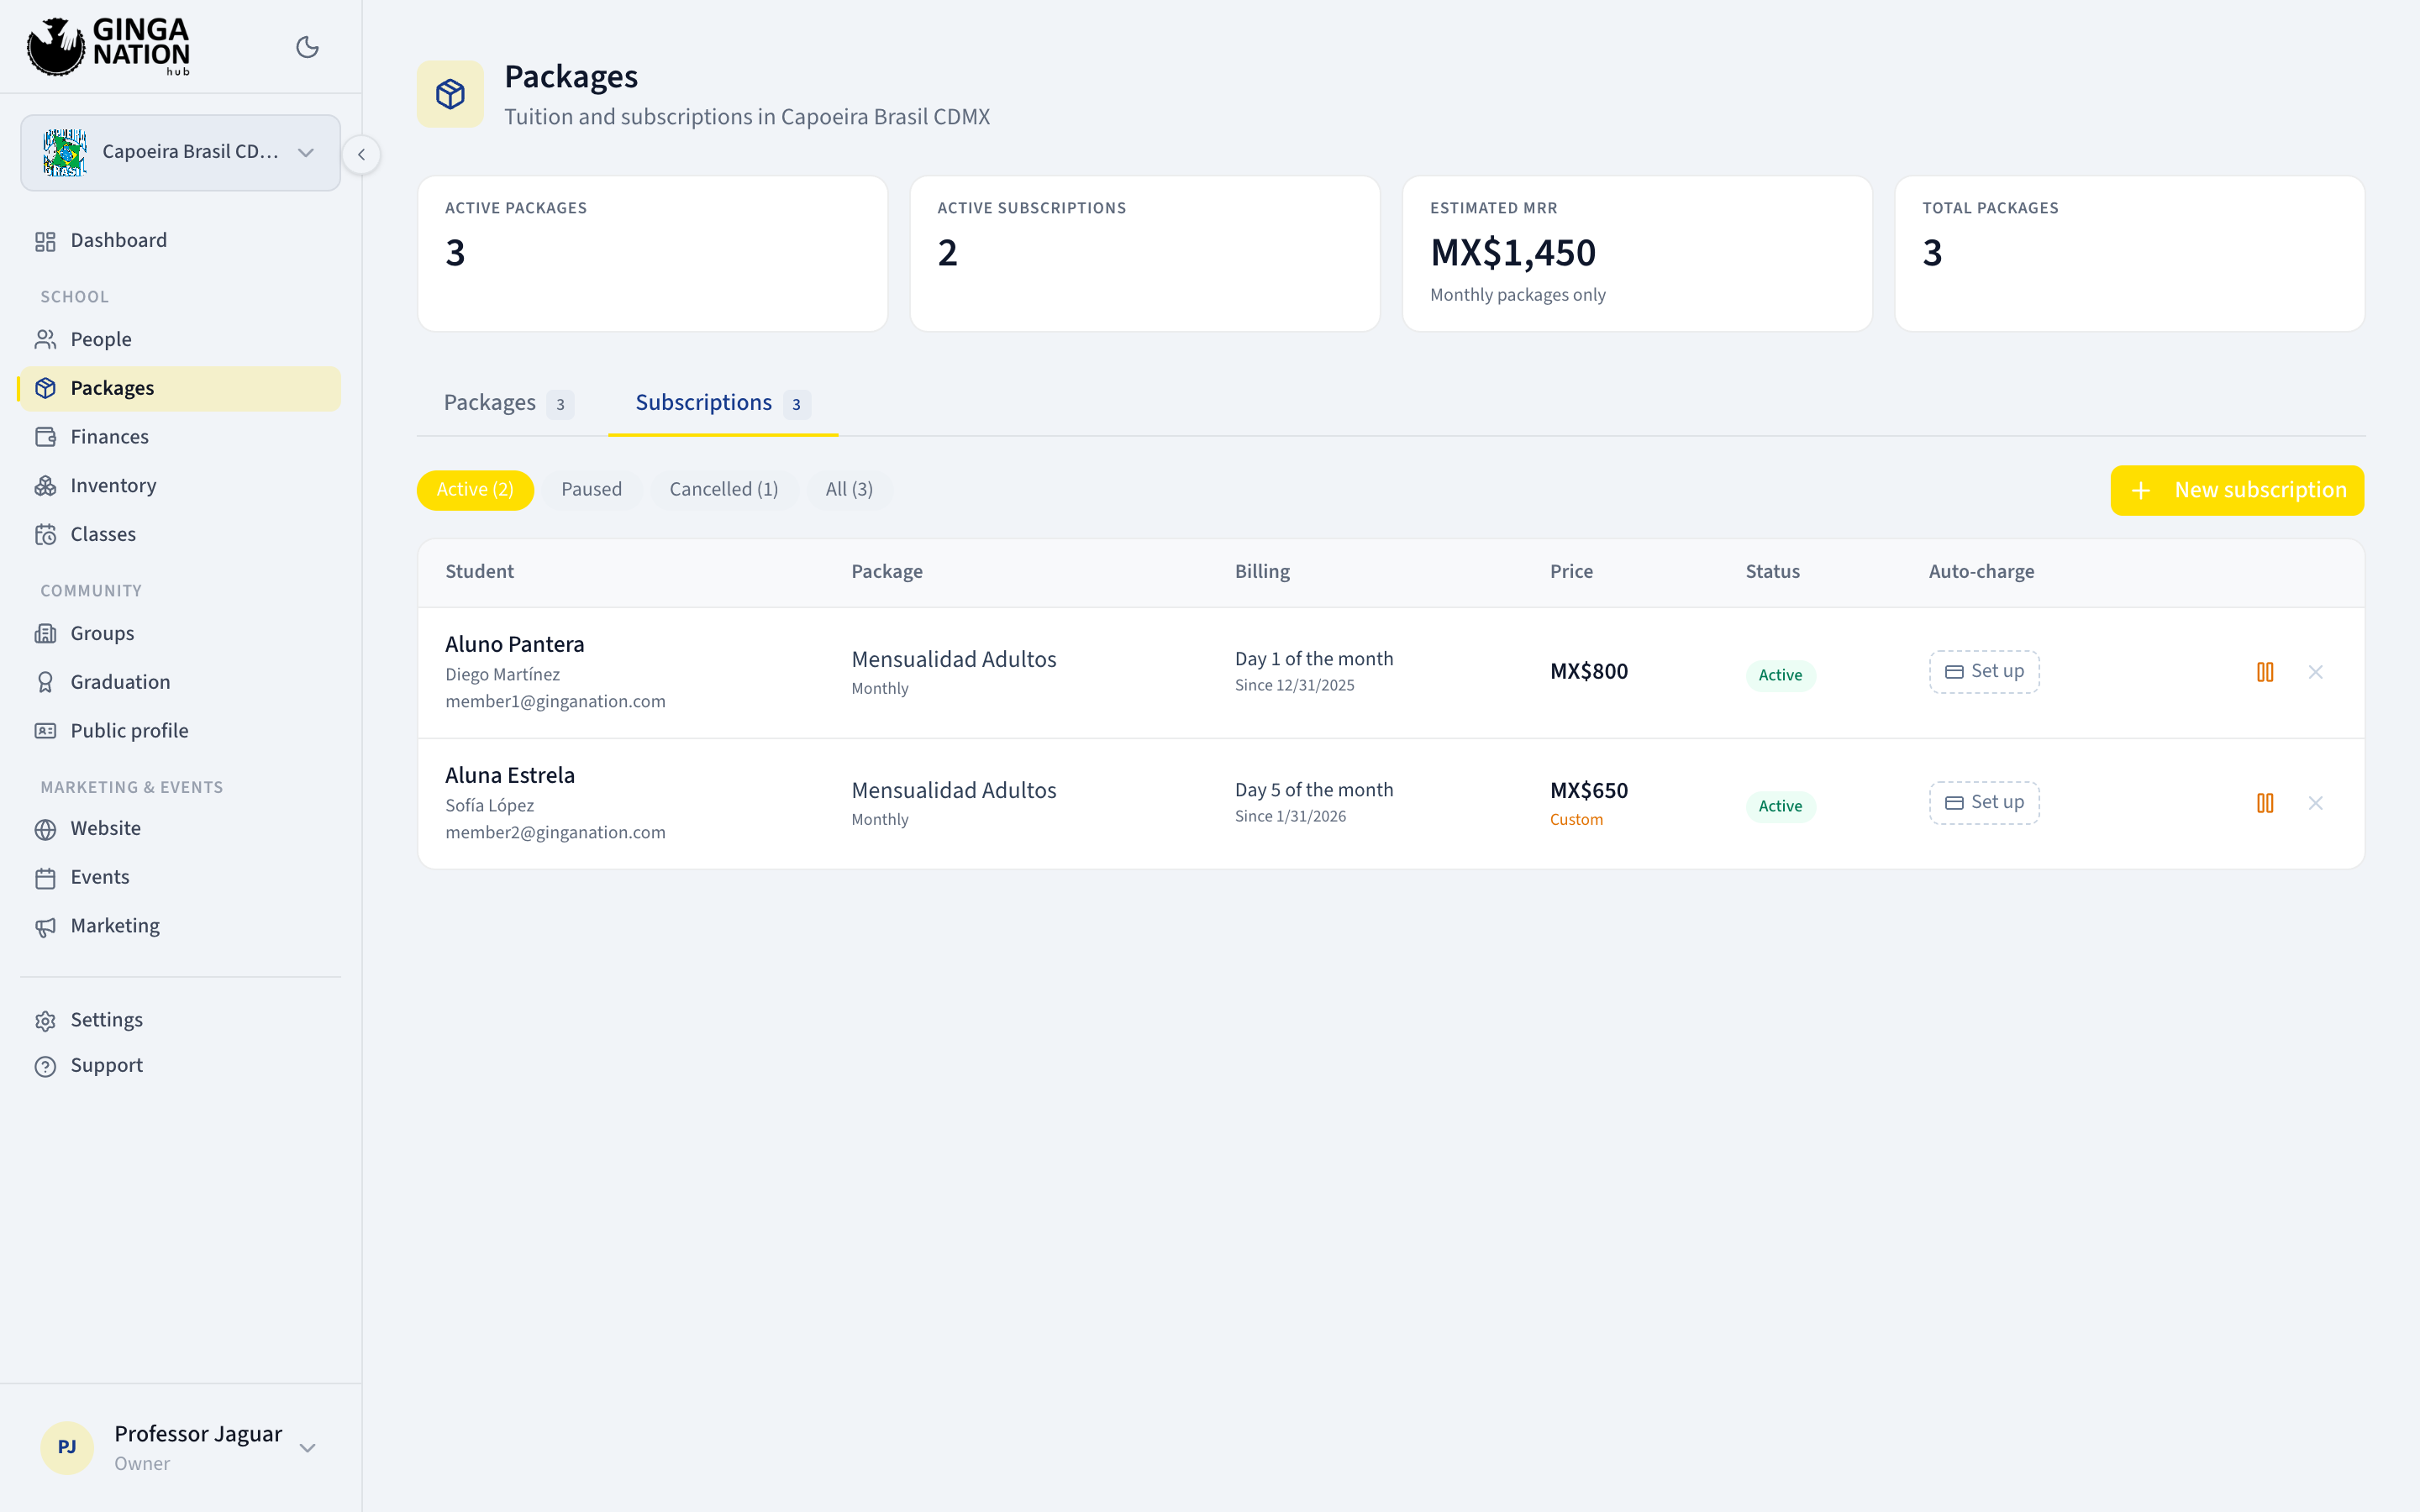Click the Classes calendar icon

46,535
